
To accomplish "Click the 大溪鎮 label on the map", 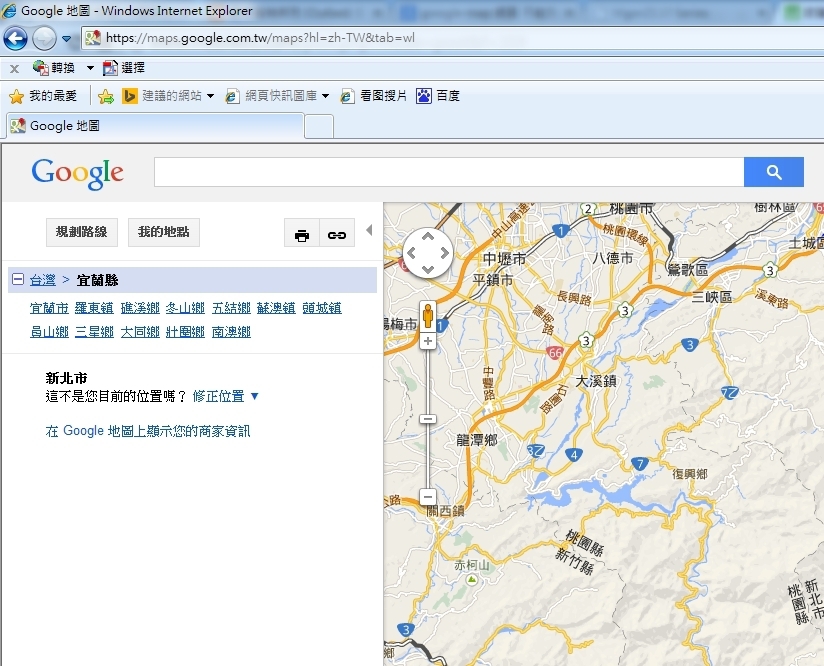I will tap(596, 381).
